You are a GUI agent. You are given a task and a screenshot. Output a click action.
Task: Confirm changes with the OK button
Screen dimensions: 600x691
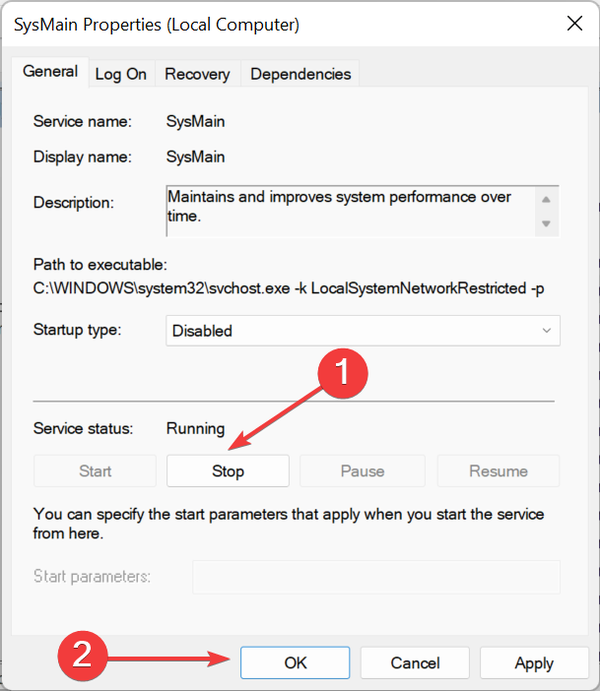point(295,662)
